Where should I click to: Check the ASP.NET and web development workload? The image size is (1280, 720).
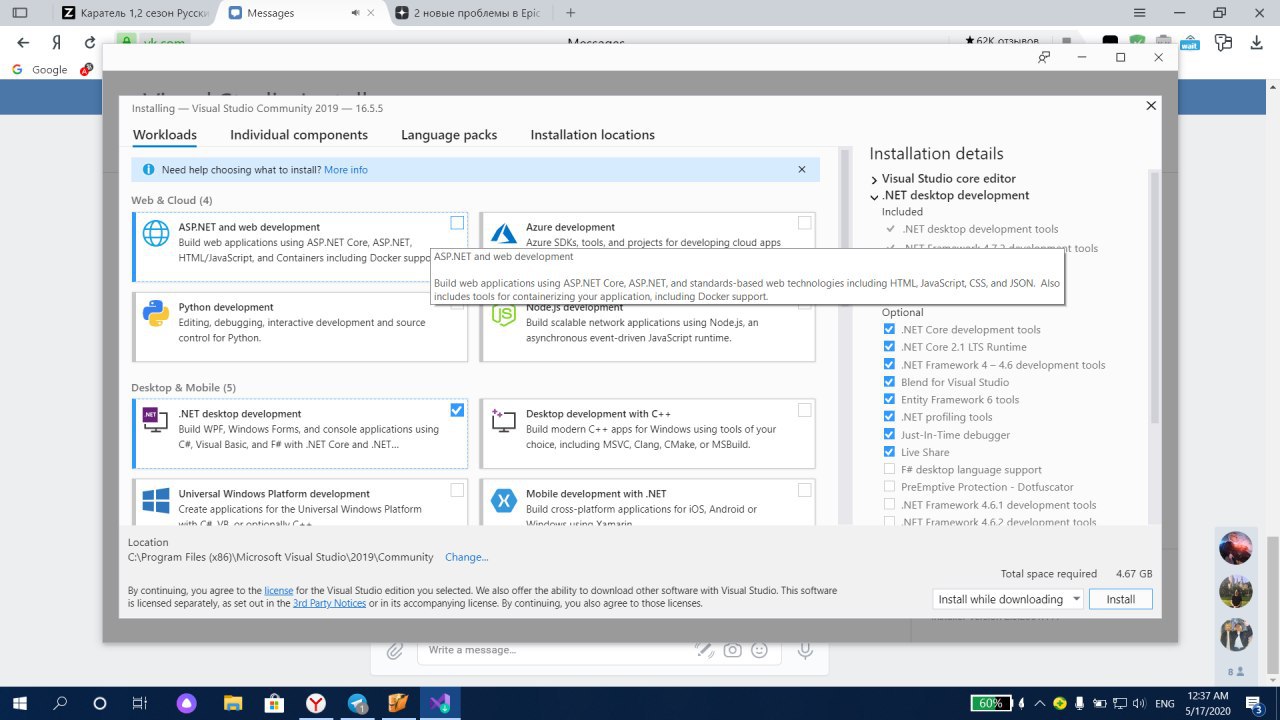tap(457, 223)
